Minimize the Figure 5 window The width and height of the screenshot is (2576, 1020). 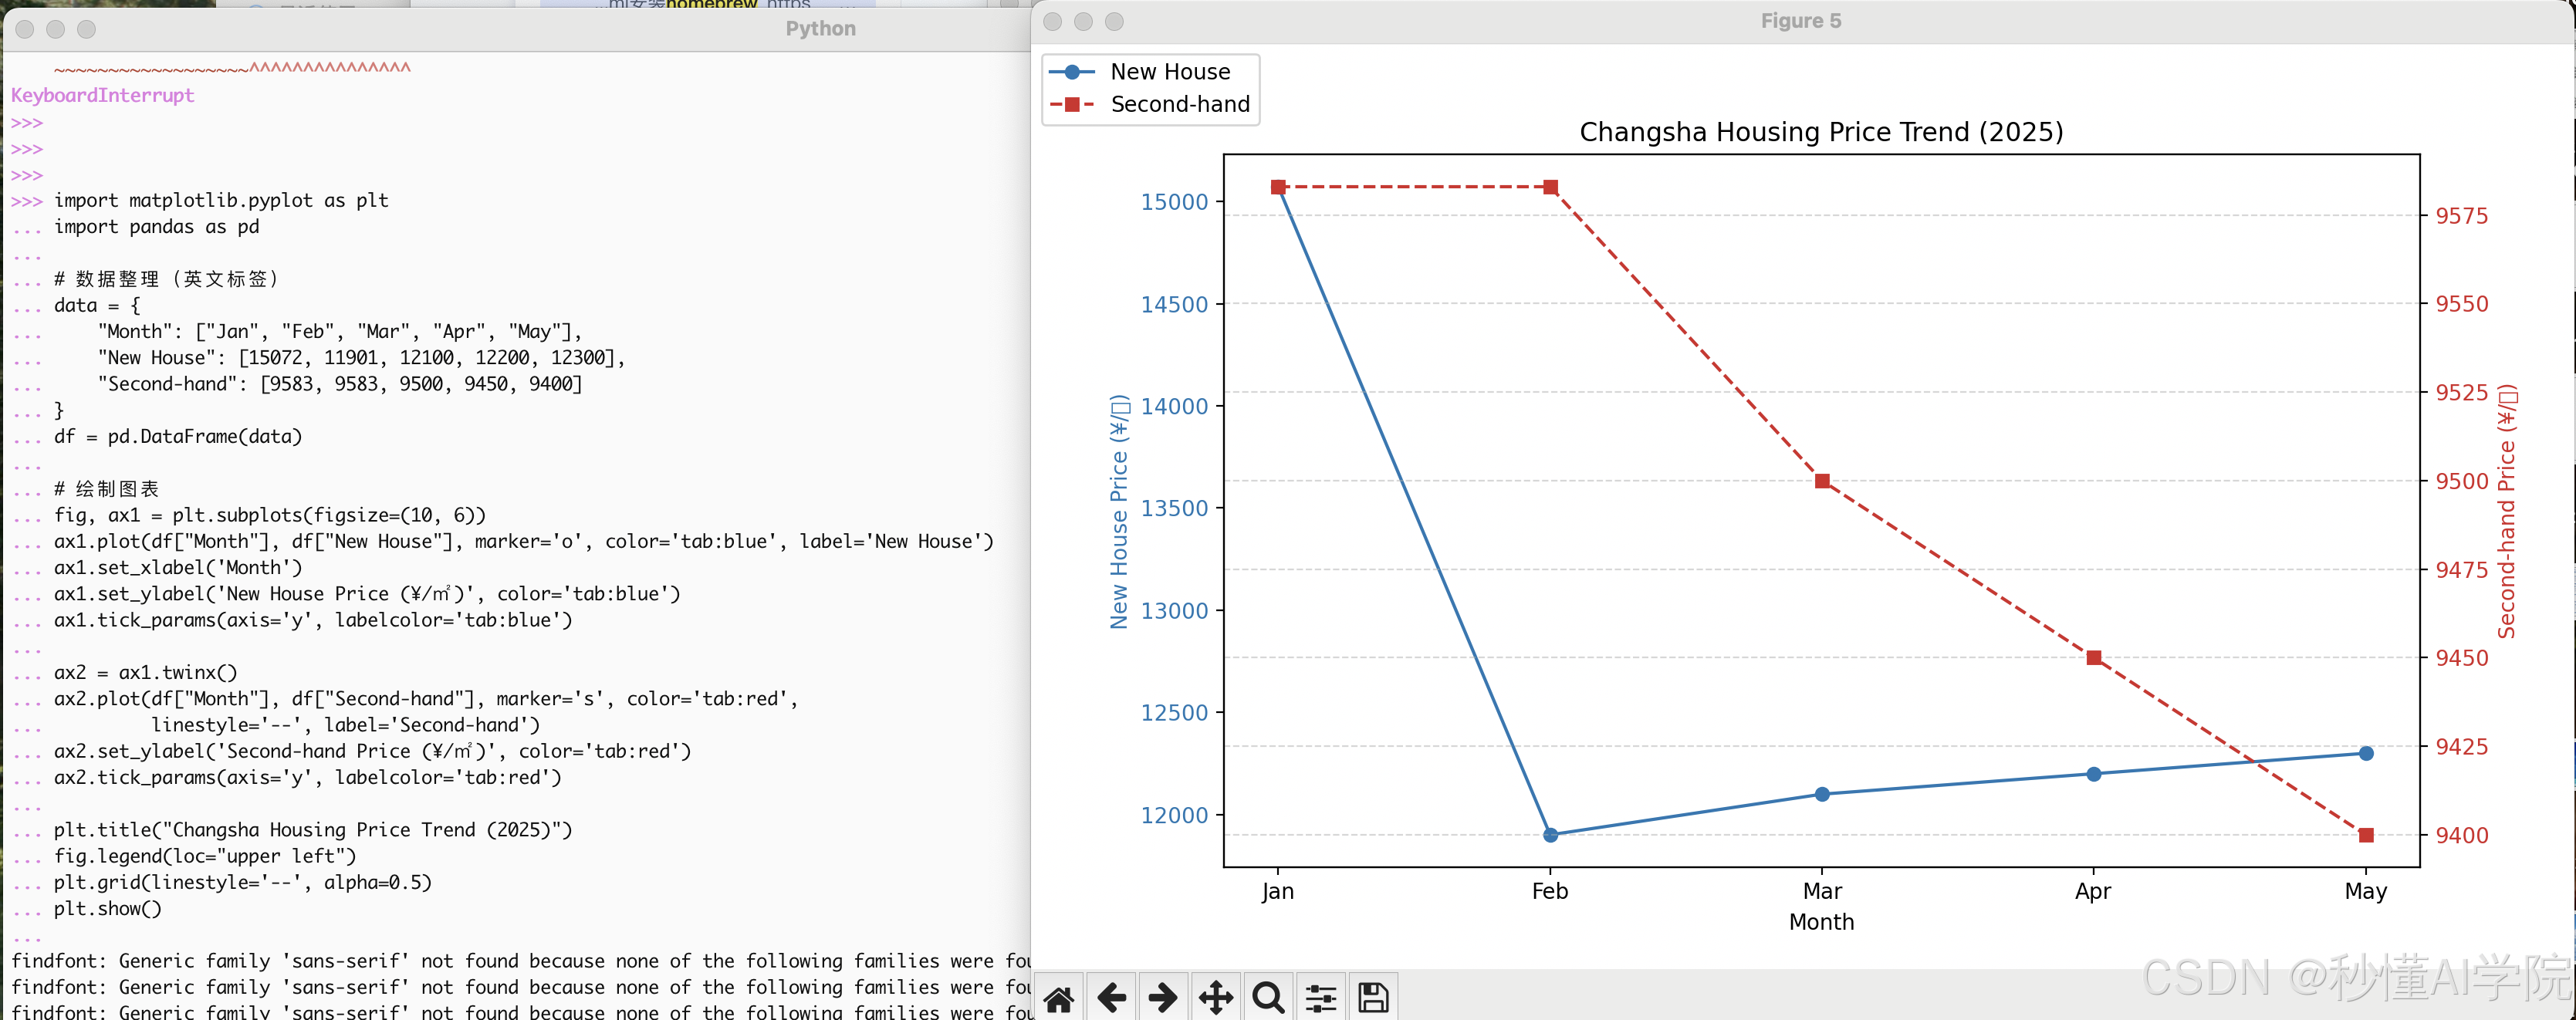point(1083,21)
